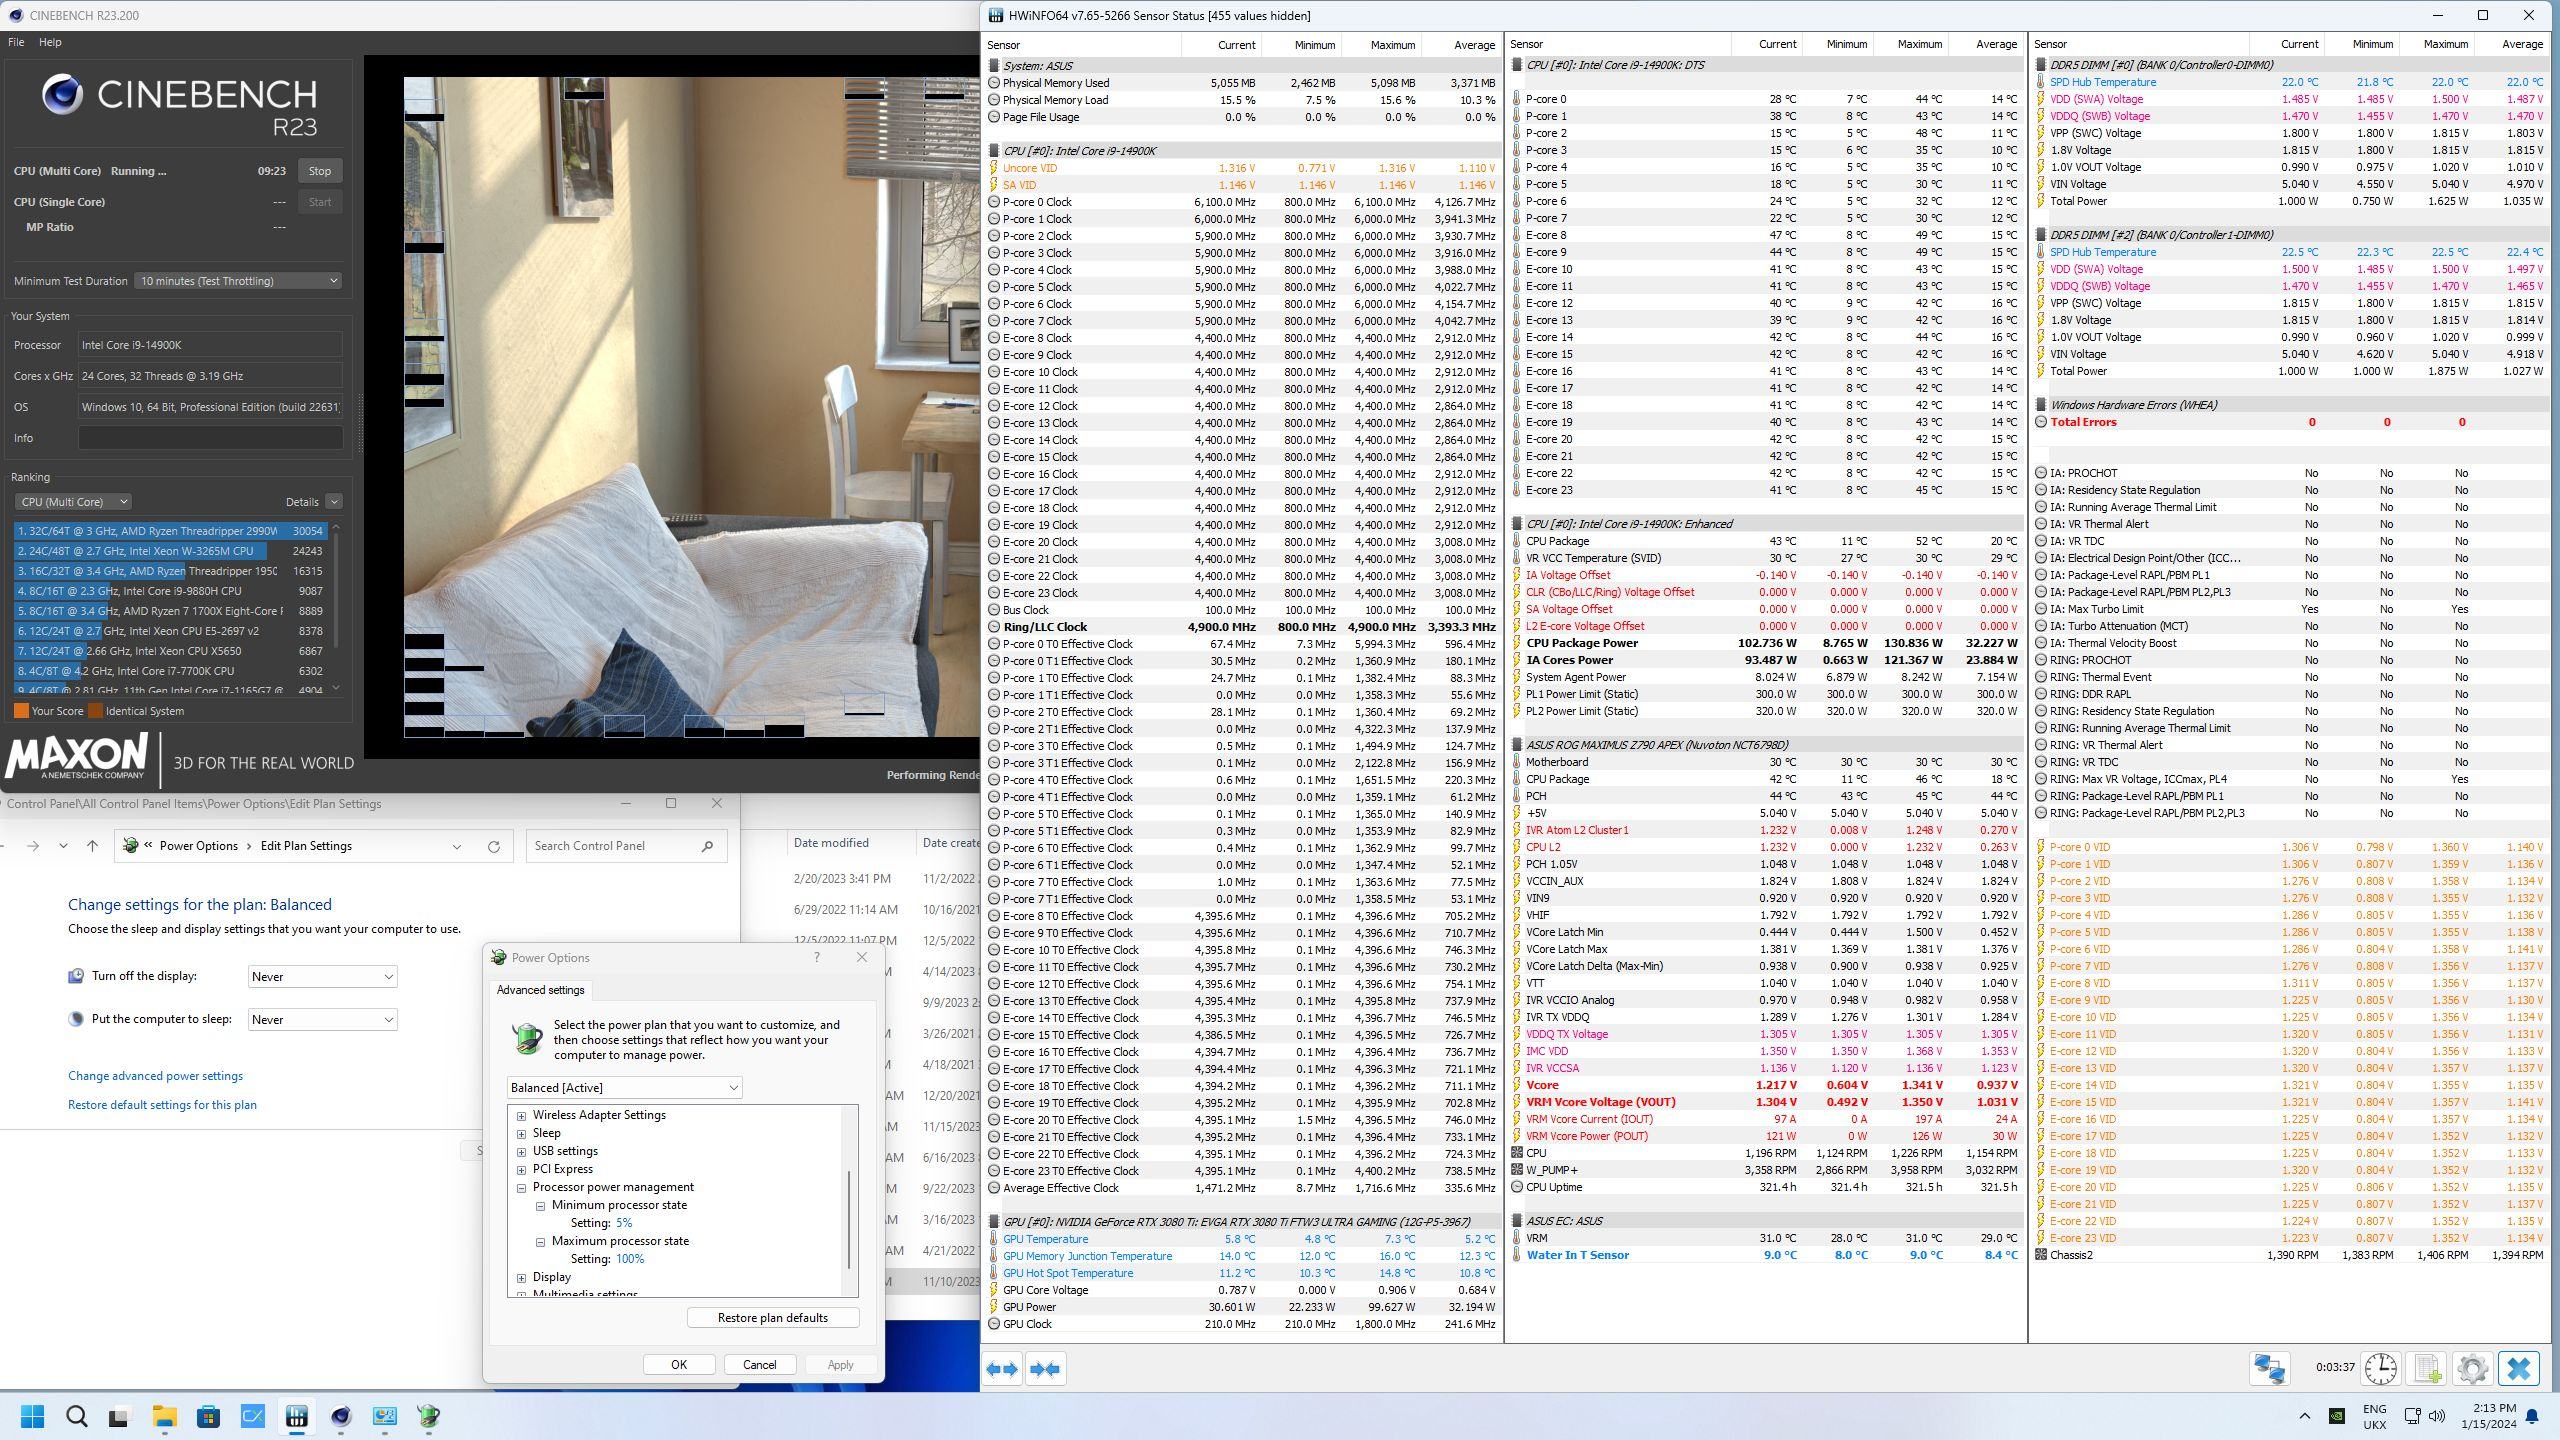This screenshot has width=2560, height=1440.
Task: Open volume control in system tray
Action: (2437, 1416)
